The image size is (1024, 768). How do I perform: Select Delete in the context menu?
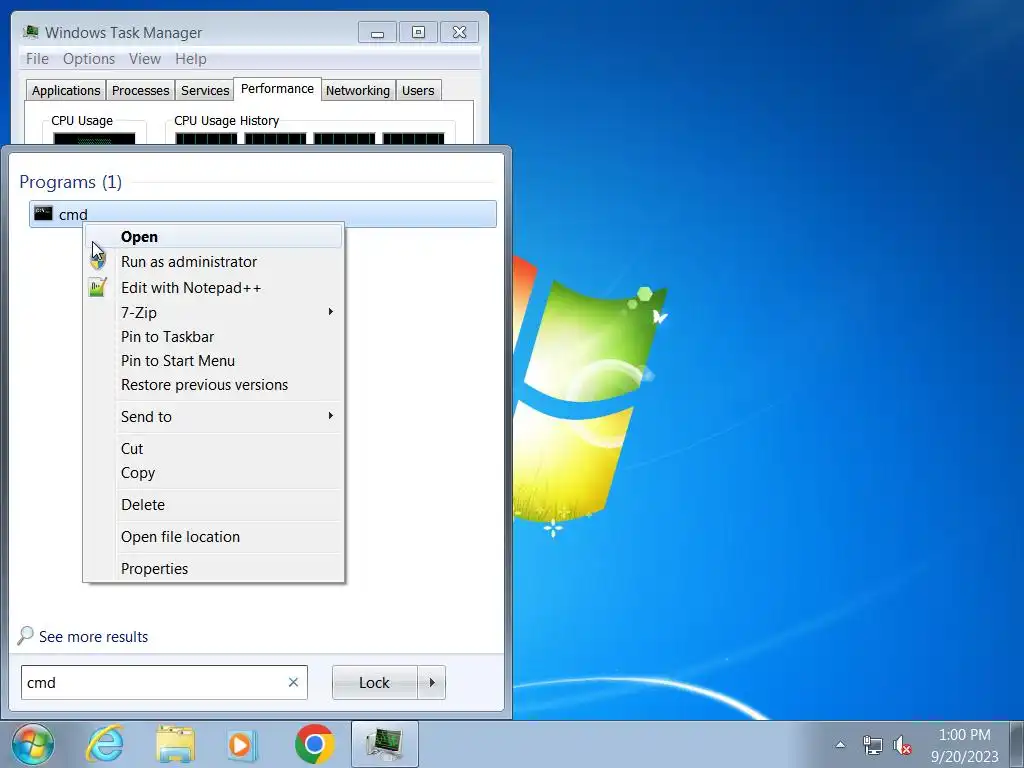[x=214, y=504]
